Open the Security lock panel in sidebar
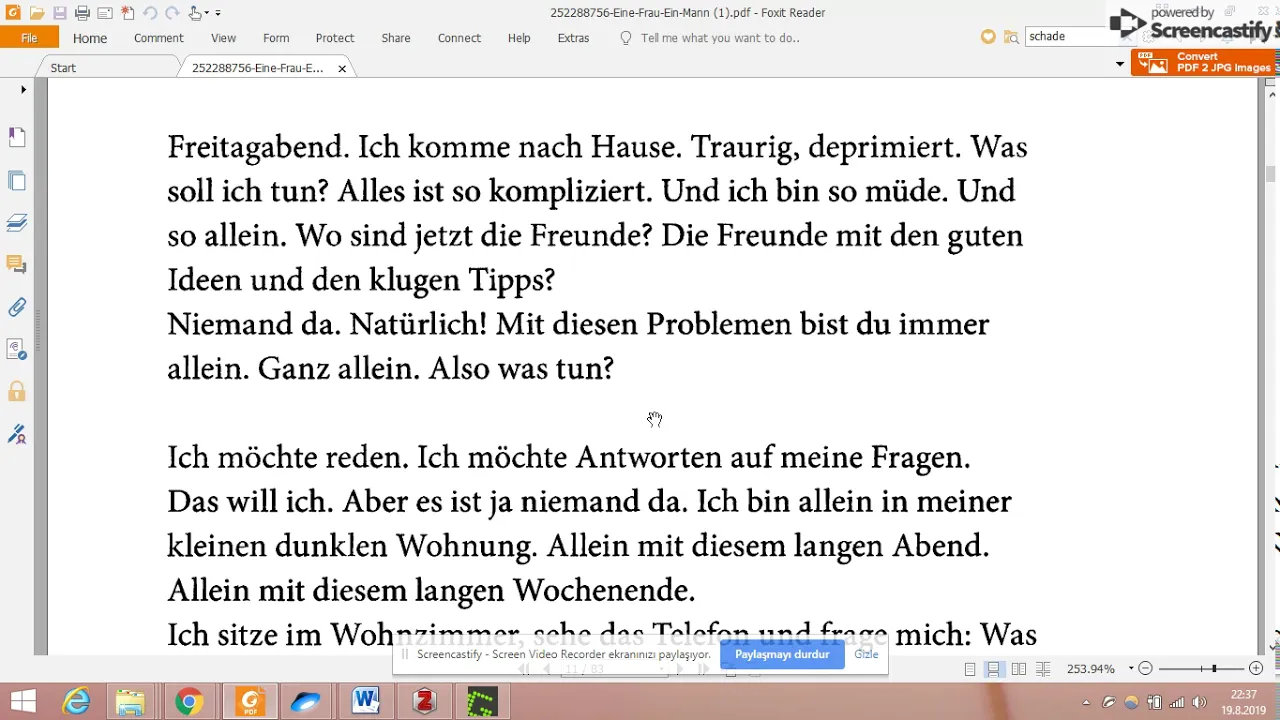The image size is (1280, 720). click(x=16, y=391)
